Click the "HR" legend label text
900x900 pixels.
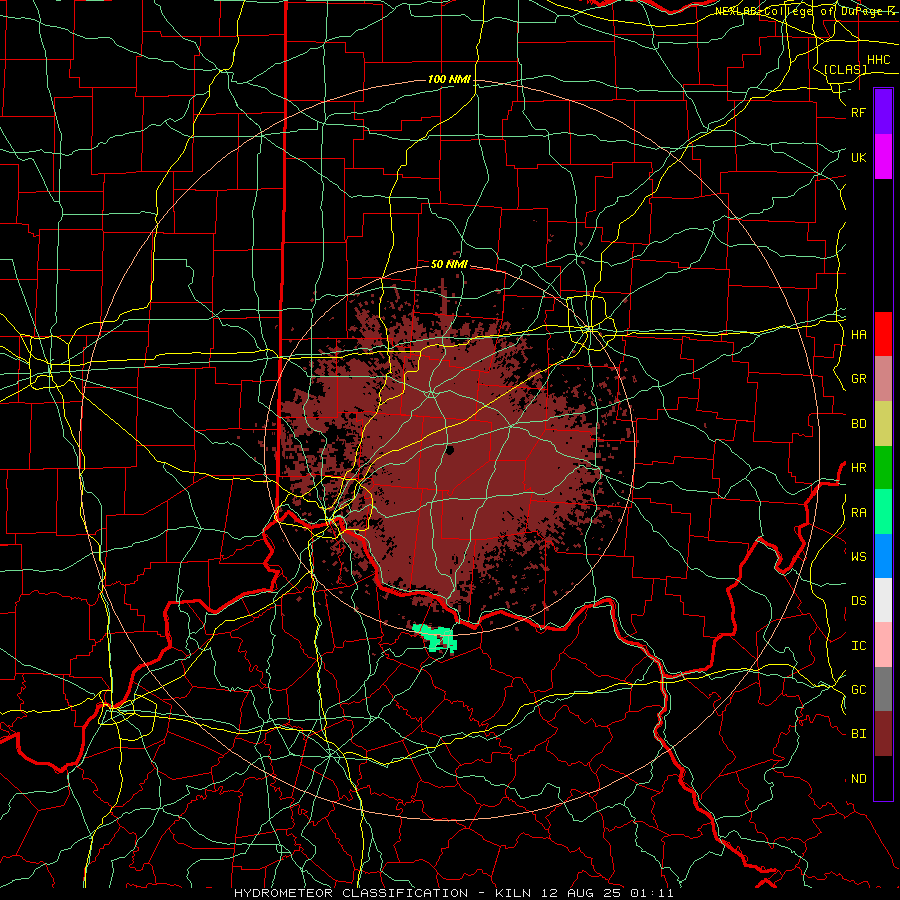[858, 468]
